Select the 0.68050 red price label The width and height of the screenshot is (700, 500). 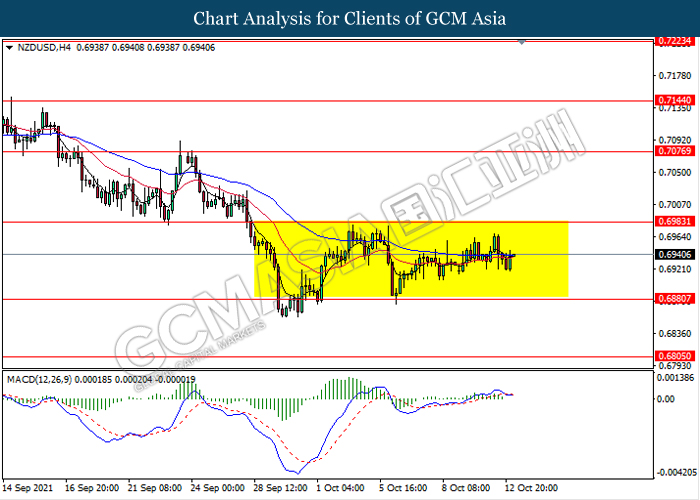(x=675, y=356)
